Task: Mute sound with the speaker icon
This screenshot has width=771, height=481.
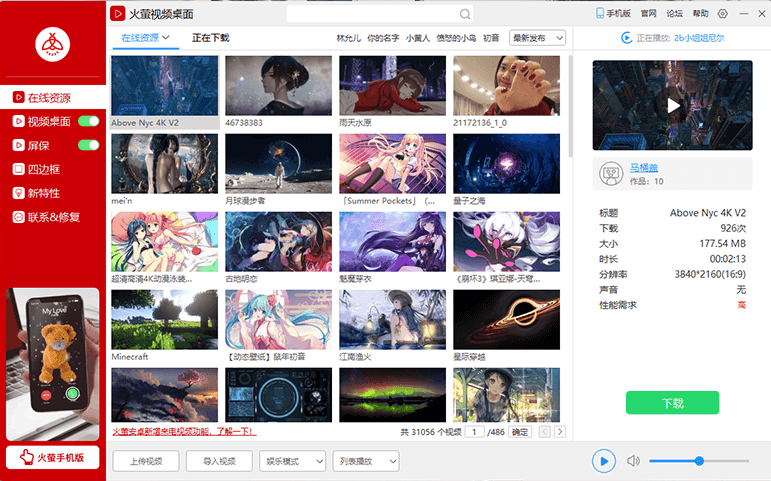Action: 633,461
